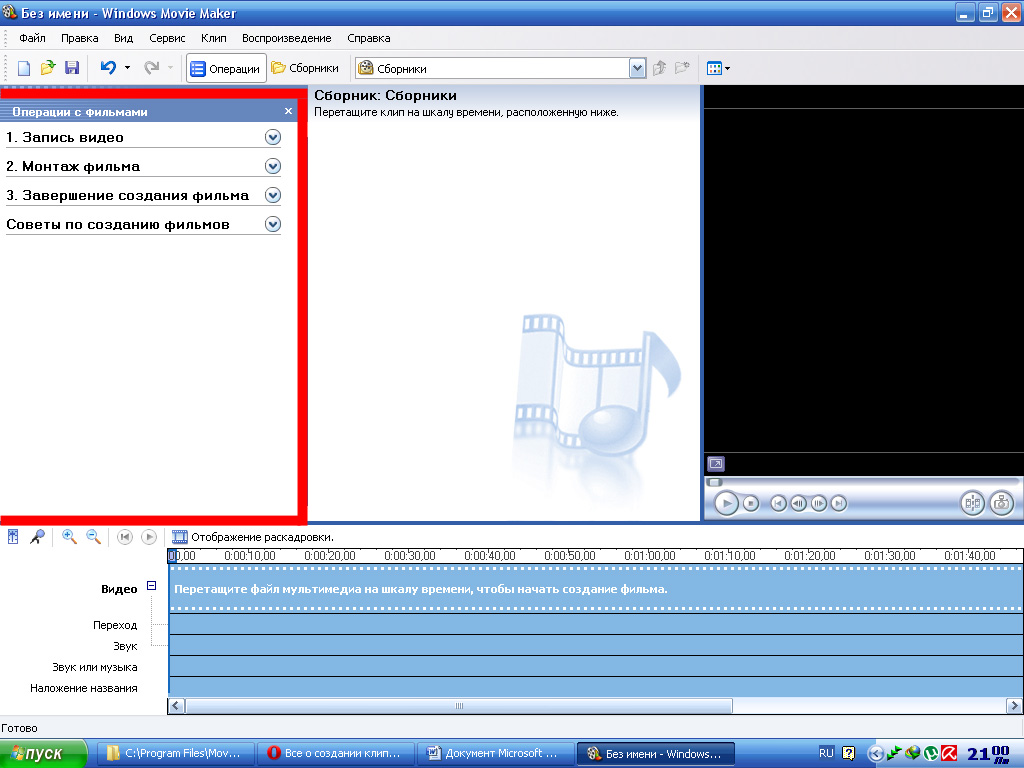Expand 3. Завершение создания фильма section
The image size is (1024, 768).
coord(273,195)
